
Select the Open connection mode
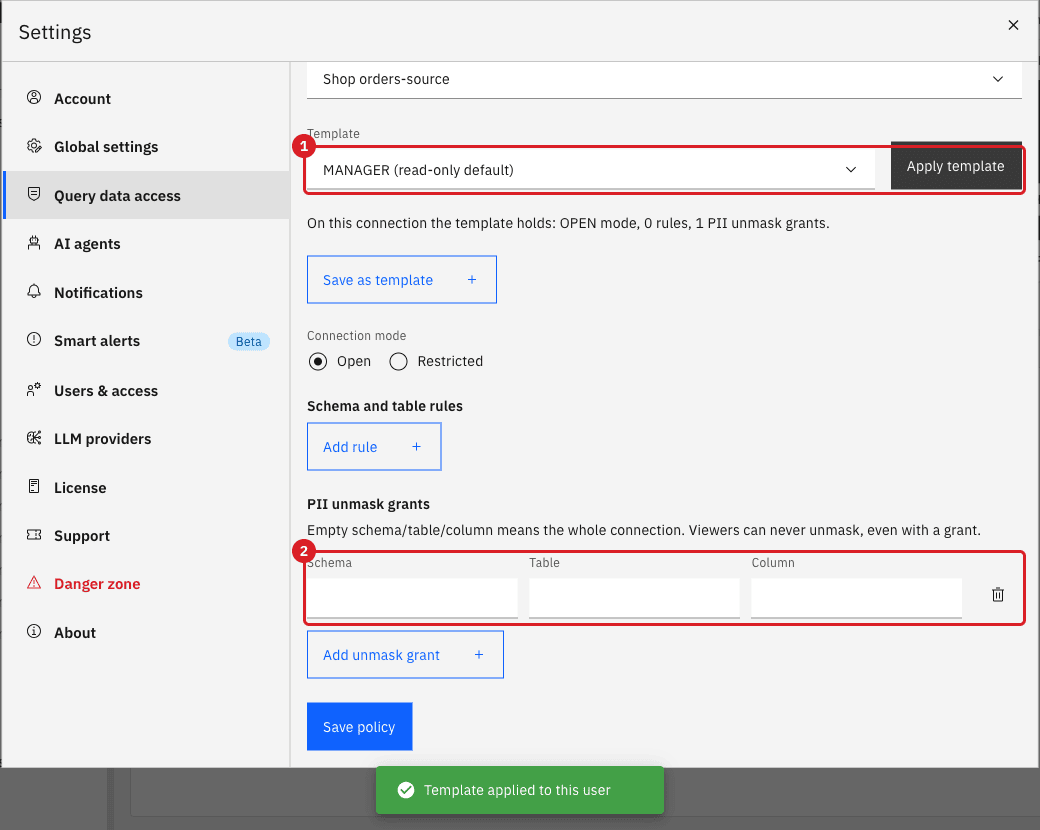(x=318, y=362)
